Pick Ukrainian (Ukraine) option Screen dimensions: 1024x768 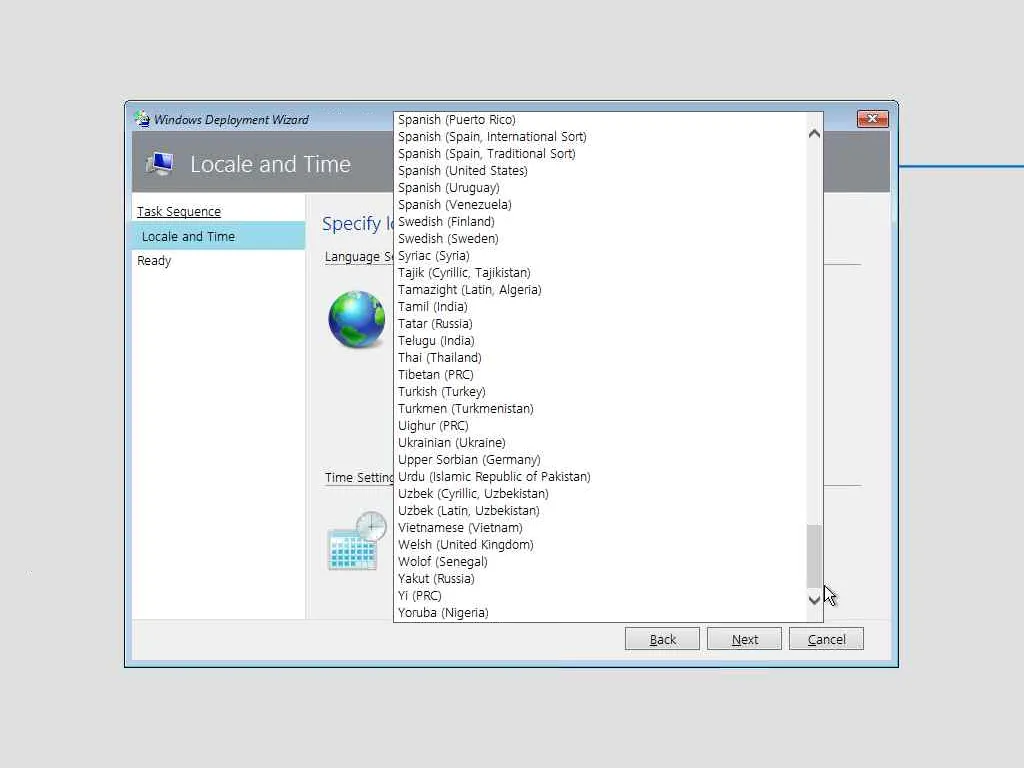click(601, 442)
